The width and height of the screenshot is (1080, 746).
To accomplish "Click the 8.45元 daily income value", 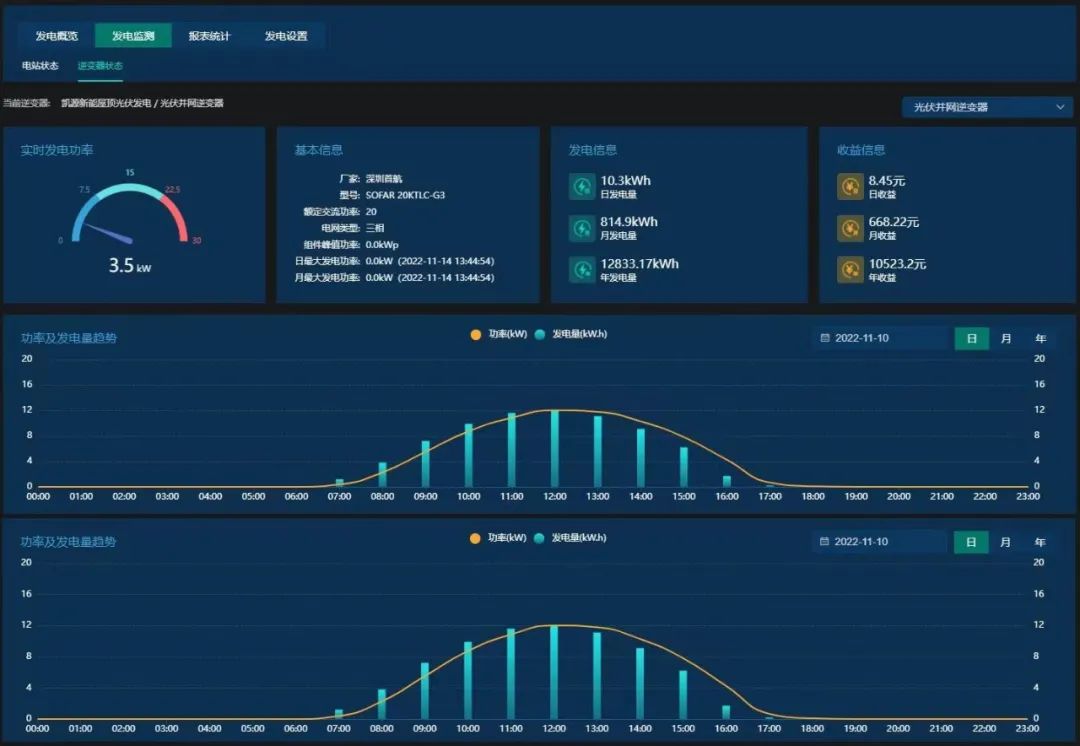I will pos(886,180).
